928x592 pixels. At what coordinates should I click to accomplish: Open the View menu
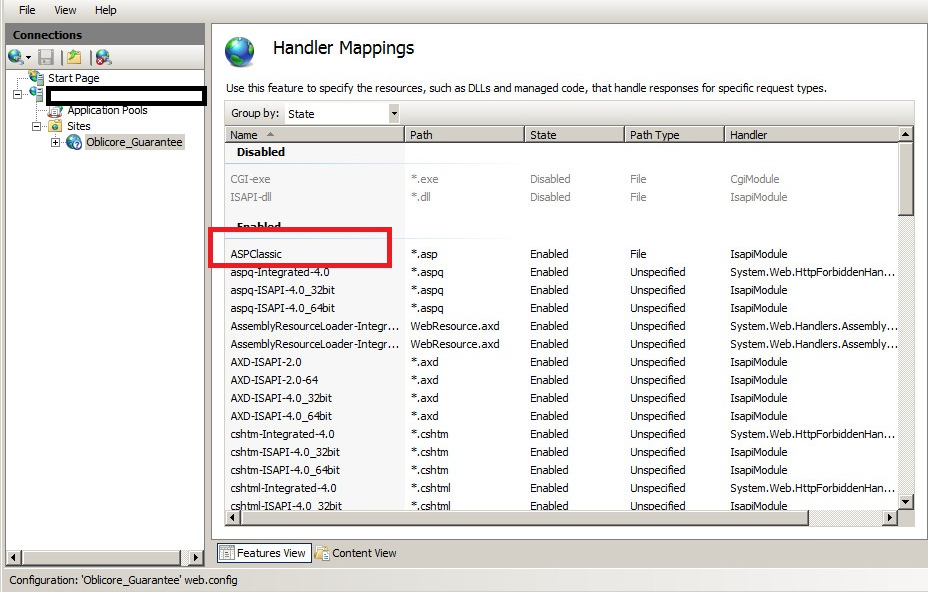pos(65,10)
